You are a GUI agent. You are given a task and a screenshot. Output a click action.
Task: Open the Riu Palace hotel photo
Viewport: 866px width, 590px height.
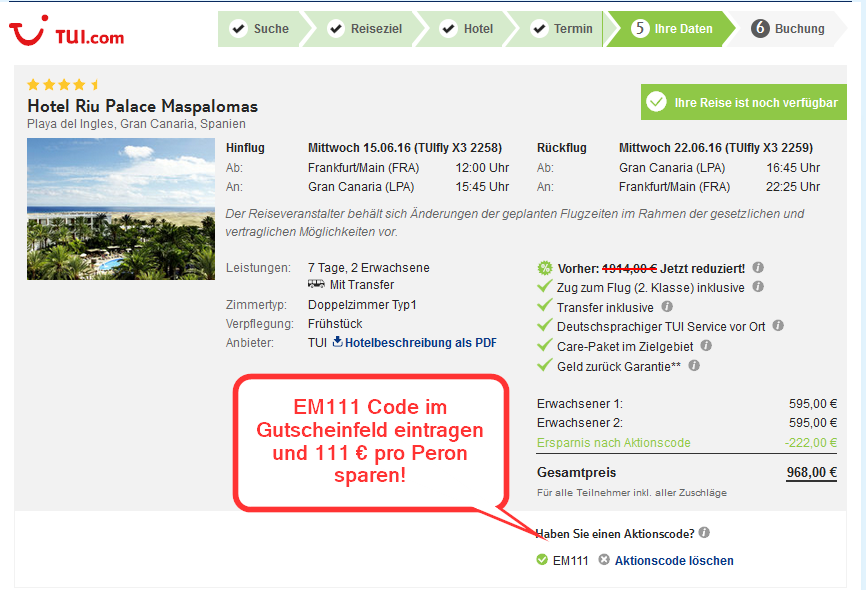pyautogui.click(x=121, y=209)
